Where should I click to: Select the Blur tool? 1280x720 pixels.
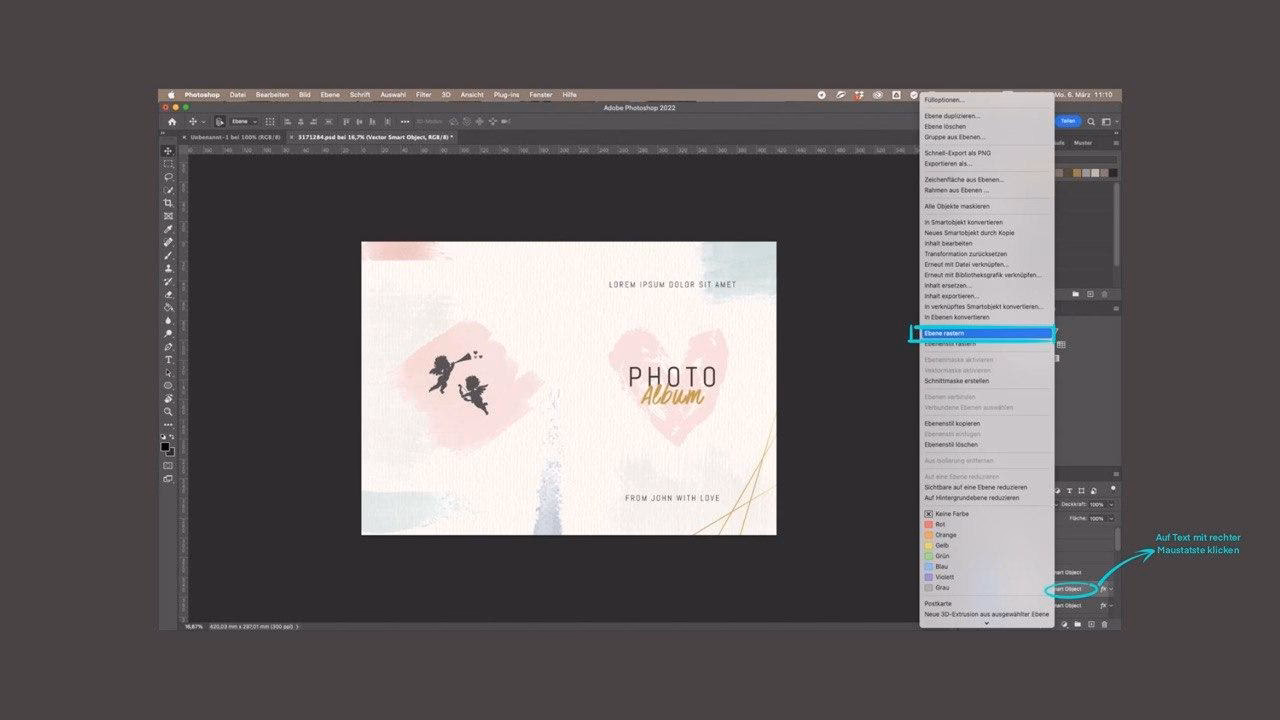click(x=168, y=320)
